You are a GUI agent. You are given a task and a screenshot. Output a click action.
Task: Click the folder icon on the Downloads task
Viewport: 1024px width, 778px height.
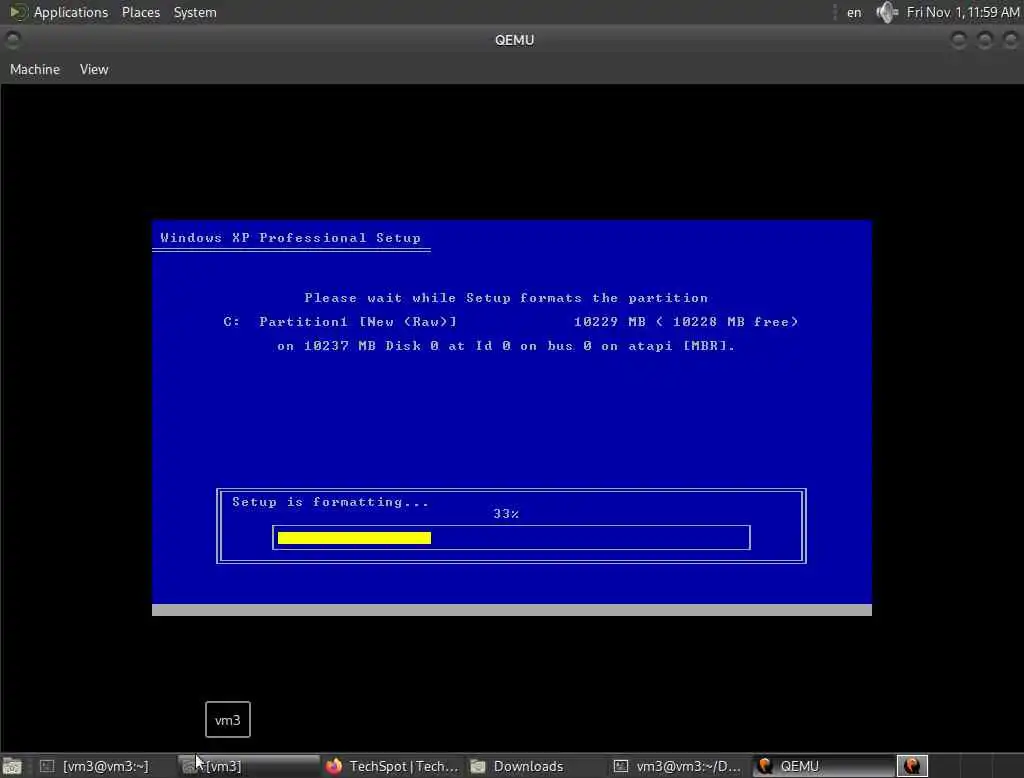coord(478,766)
